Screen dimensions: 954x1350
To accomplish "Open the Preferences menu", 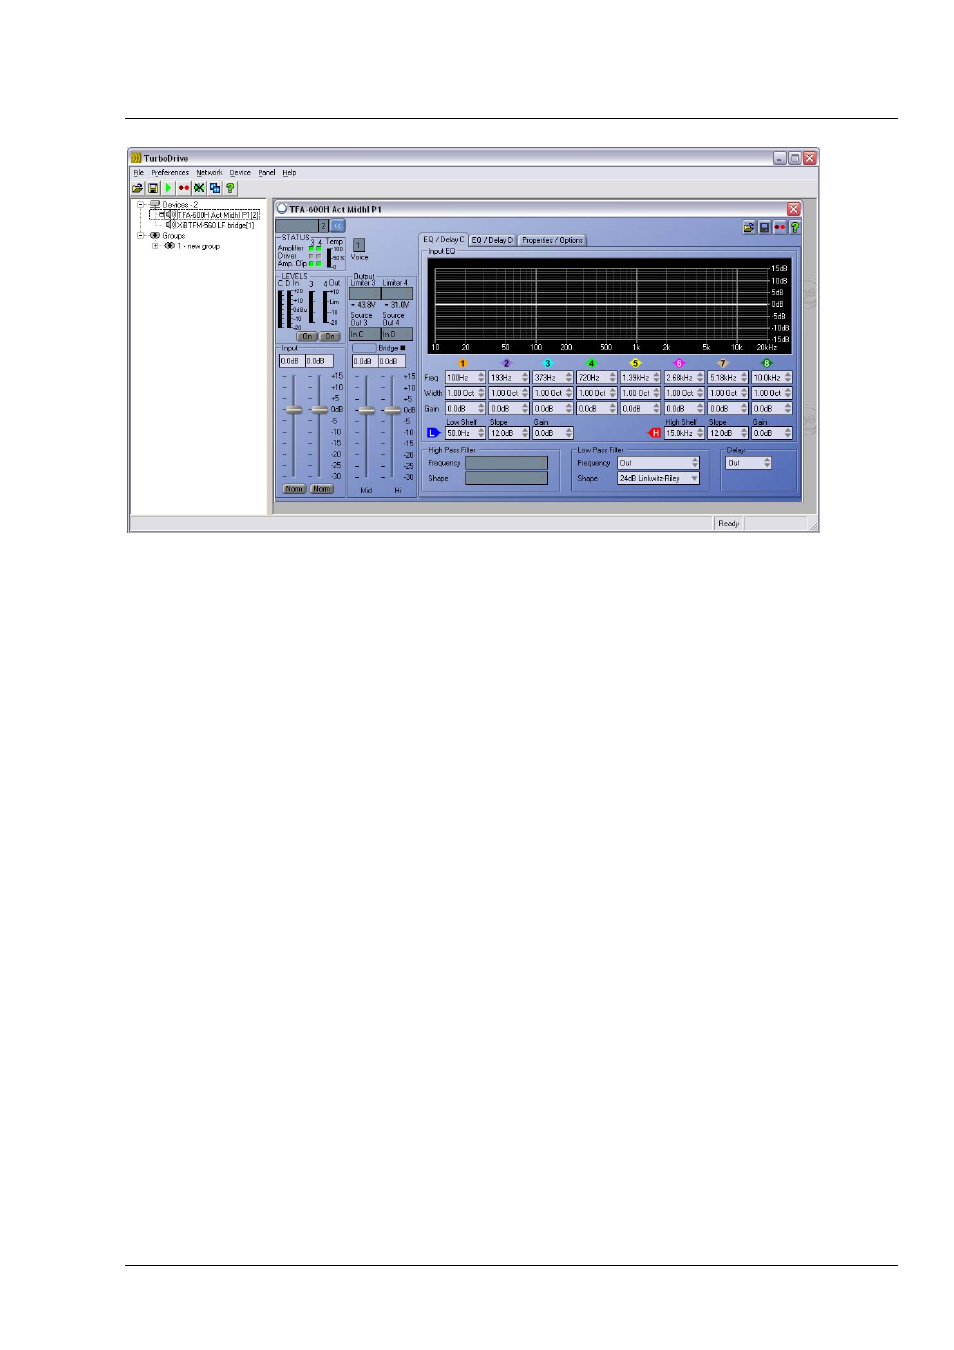I will tap(170, 173).
